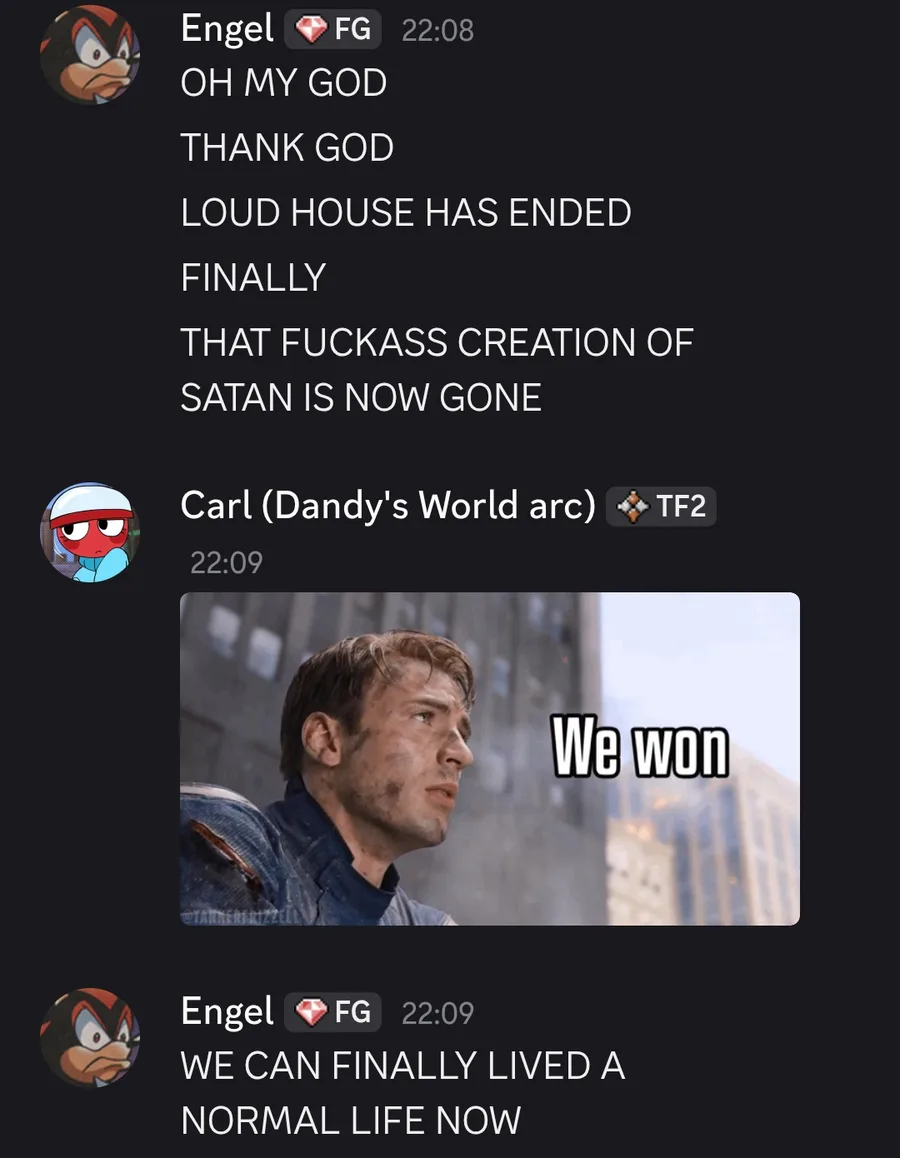Select the 'THANK GOD' message
The width and height of the screenshot is (900, 1158).
point(287,148)
